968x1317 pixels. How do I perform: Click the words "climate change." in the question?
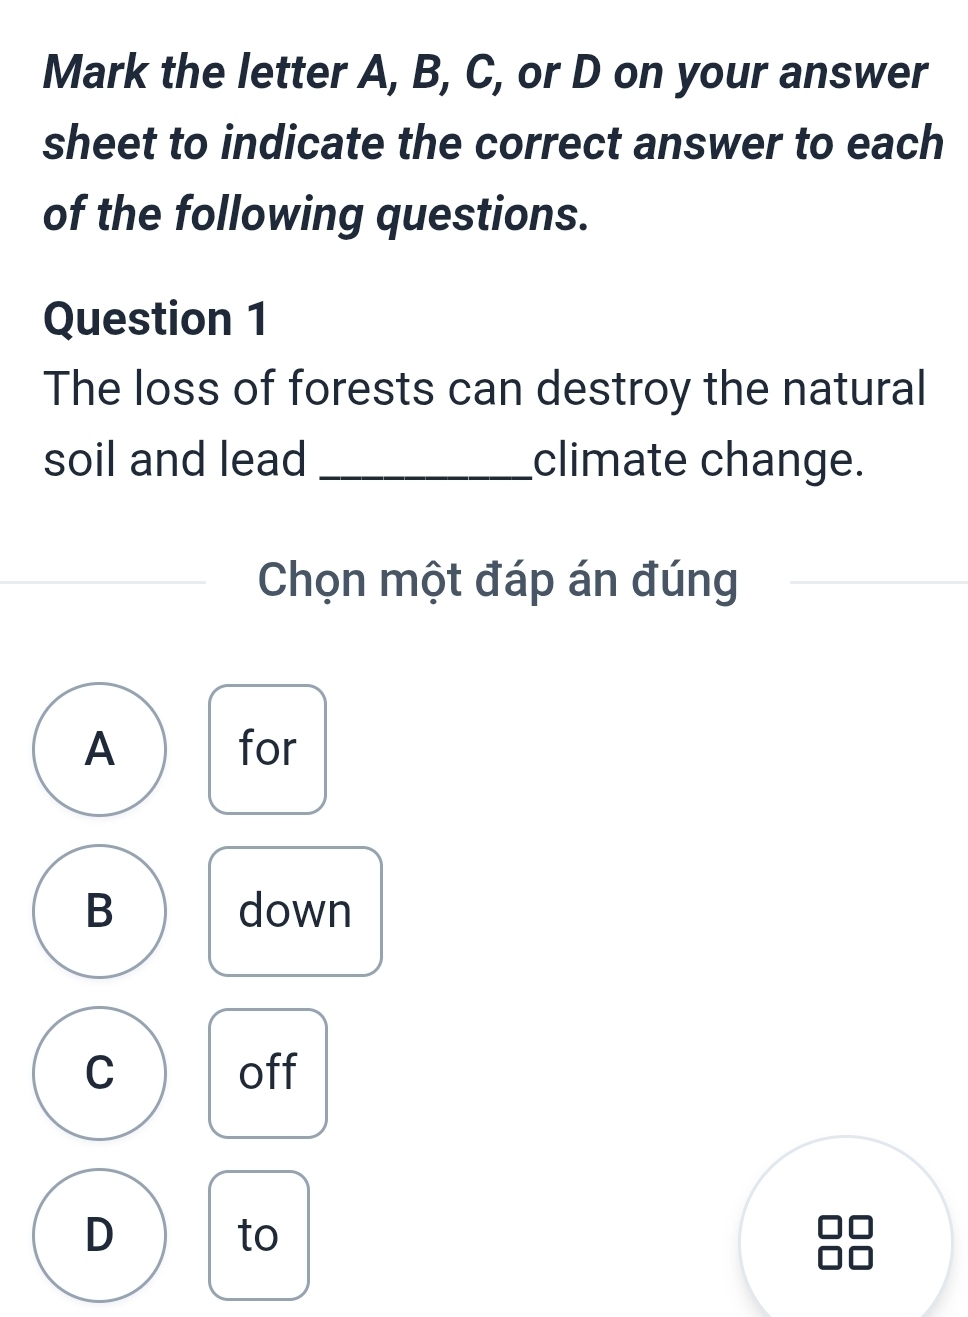[698, 460]
